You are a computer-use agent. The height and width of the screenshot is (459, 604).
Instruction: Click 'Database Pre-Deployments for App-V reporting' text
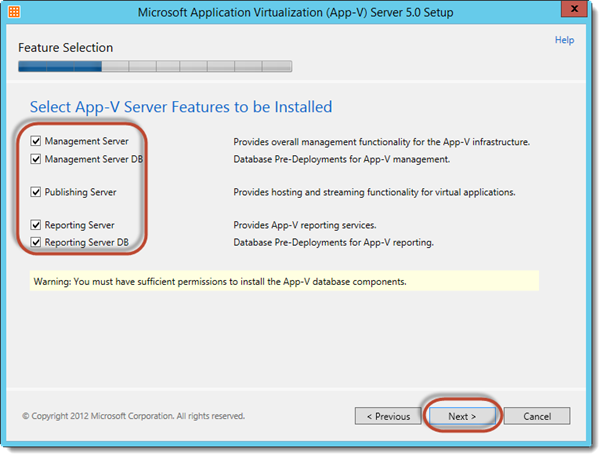click(334, 243)
